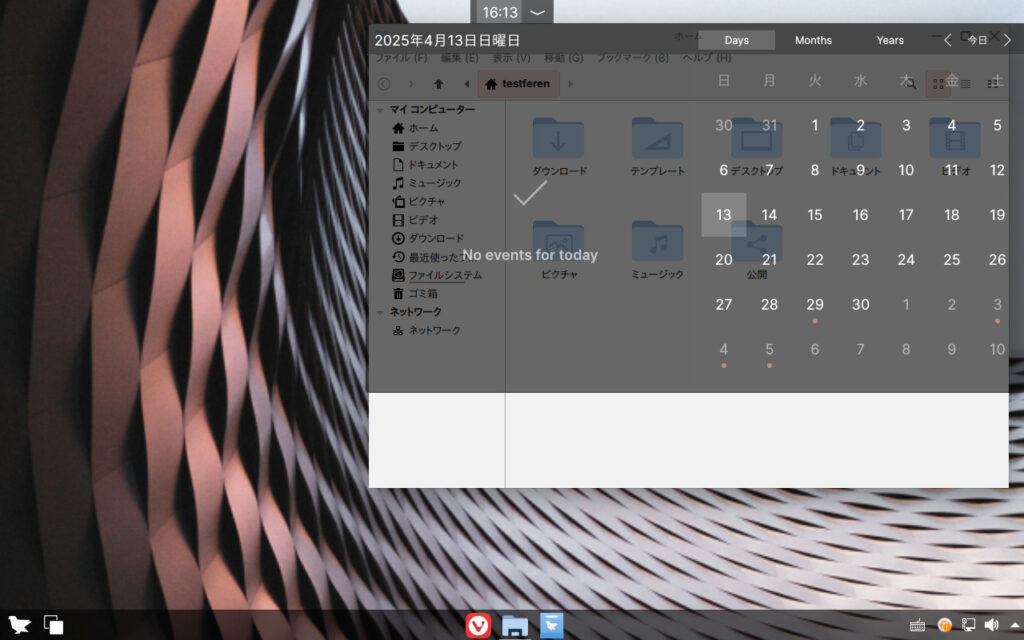The width and height of the screenshot is (1024, 640).
Task: Select day 14 in the calendar
Action: [x=769, y=215]
